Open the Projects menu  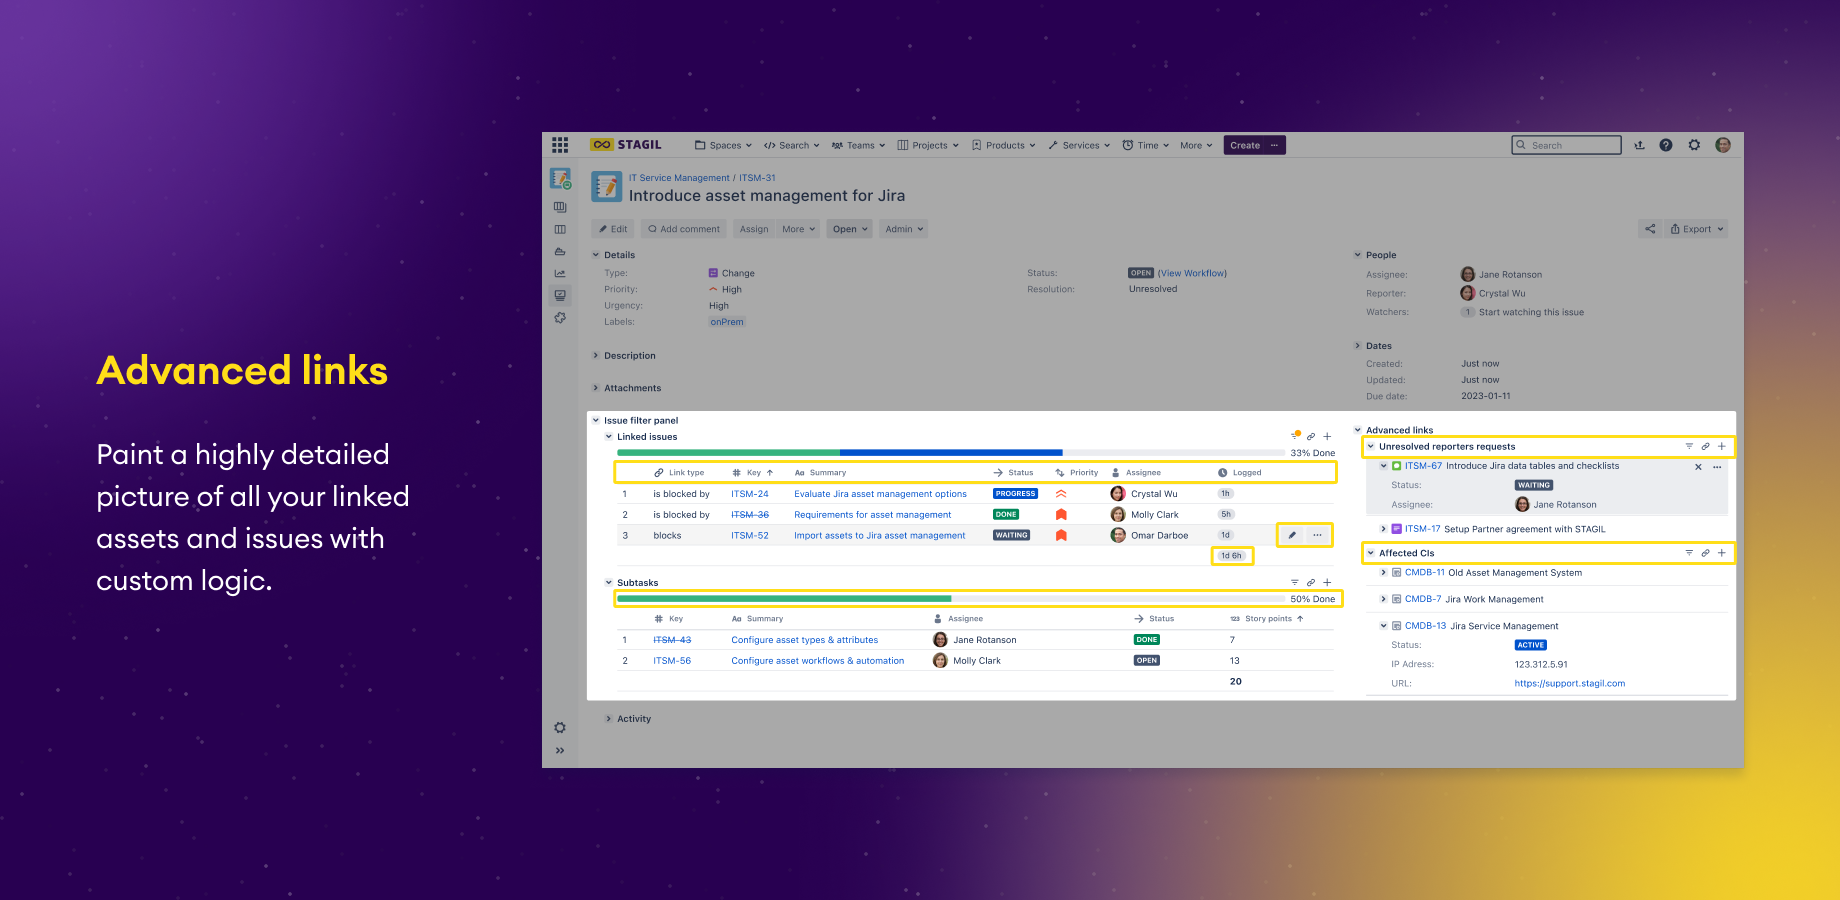[x=926, y=144]
